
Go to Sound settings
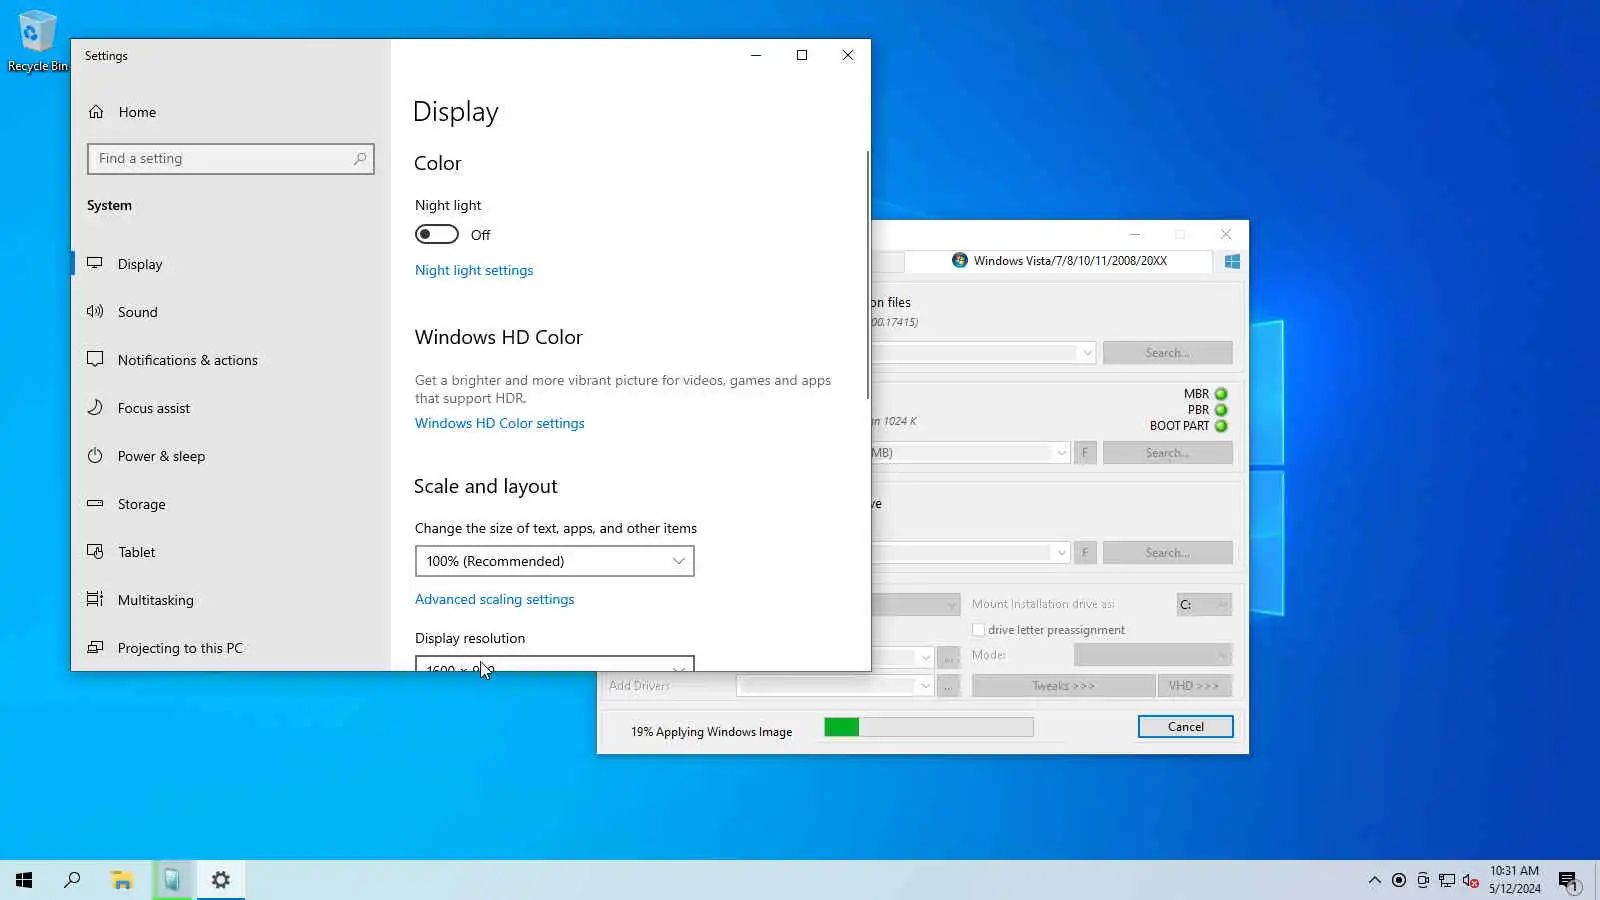click(230, 312)
